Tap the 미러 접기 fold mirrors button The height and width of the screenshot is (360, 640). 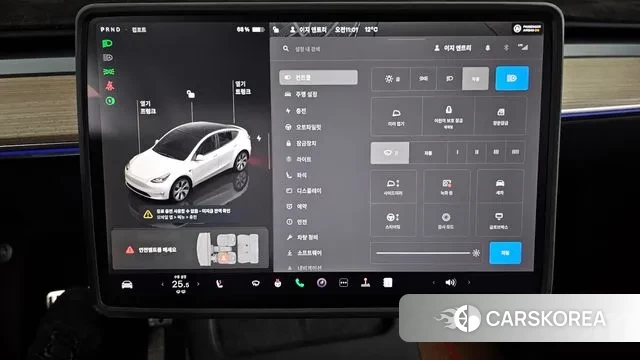point(396,117)
